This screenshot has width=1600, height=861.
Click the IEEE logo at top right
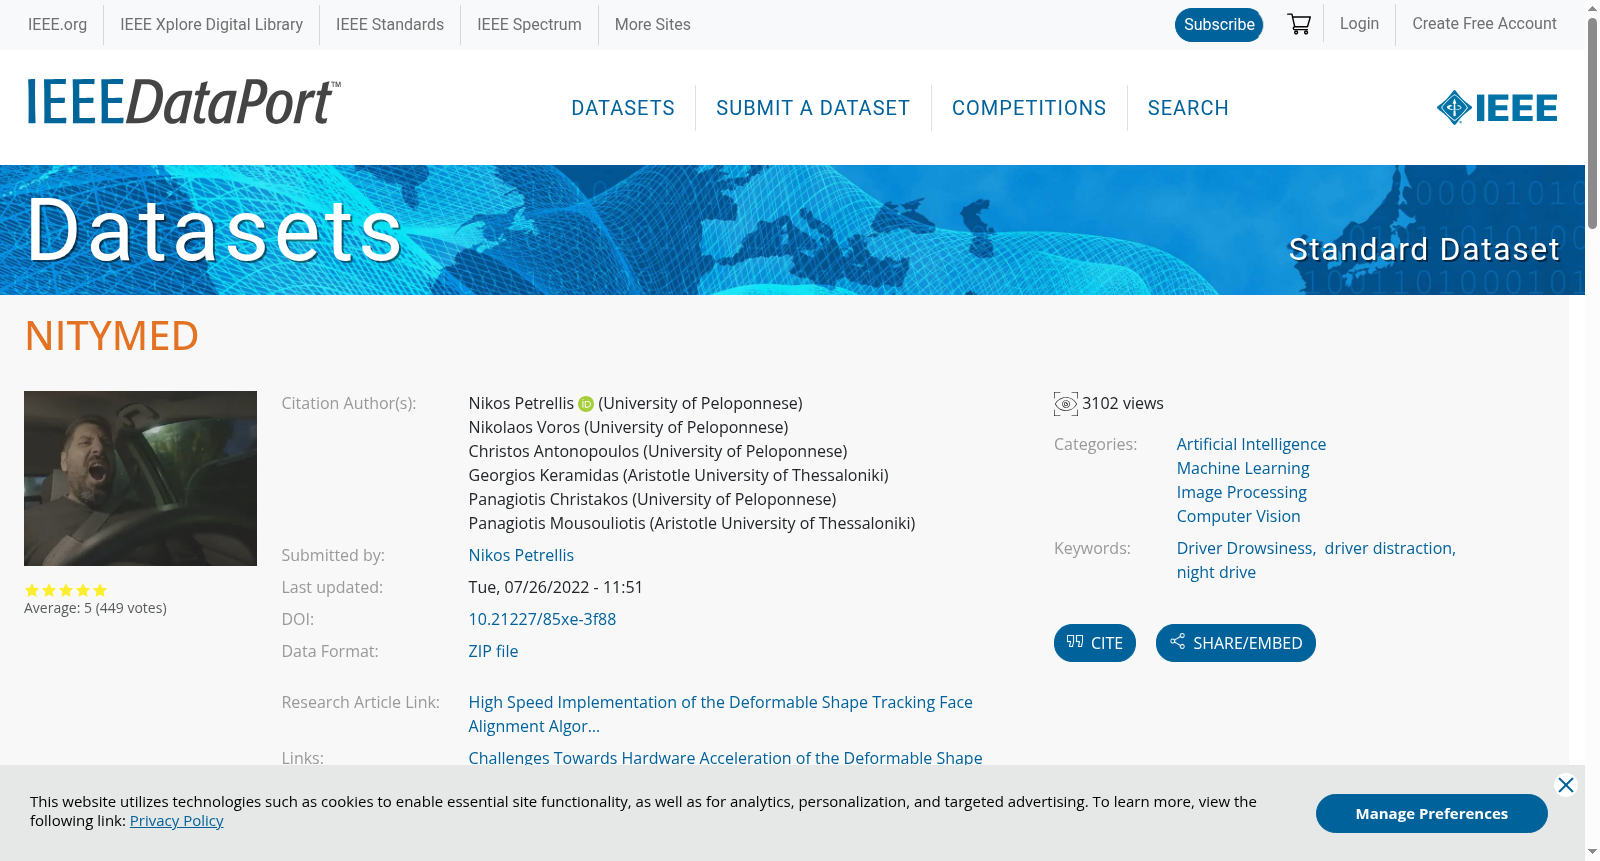point(1497,108)
